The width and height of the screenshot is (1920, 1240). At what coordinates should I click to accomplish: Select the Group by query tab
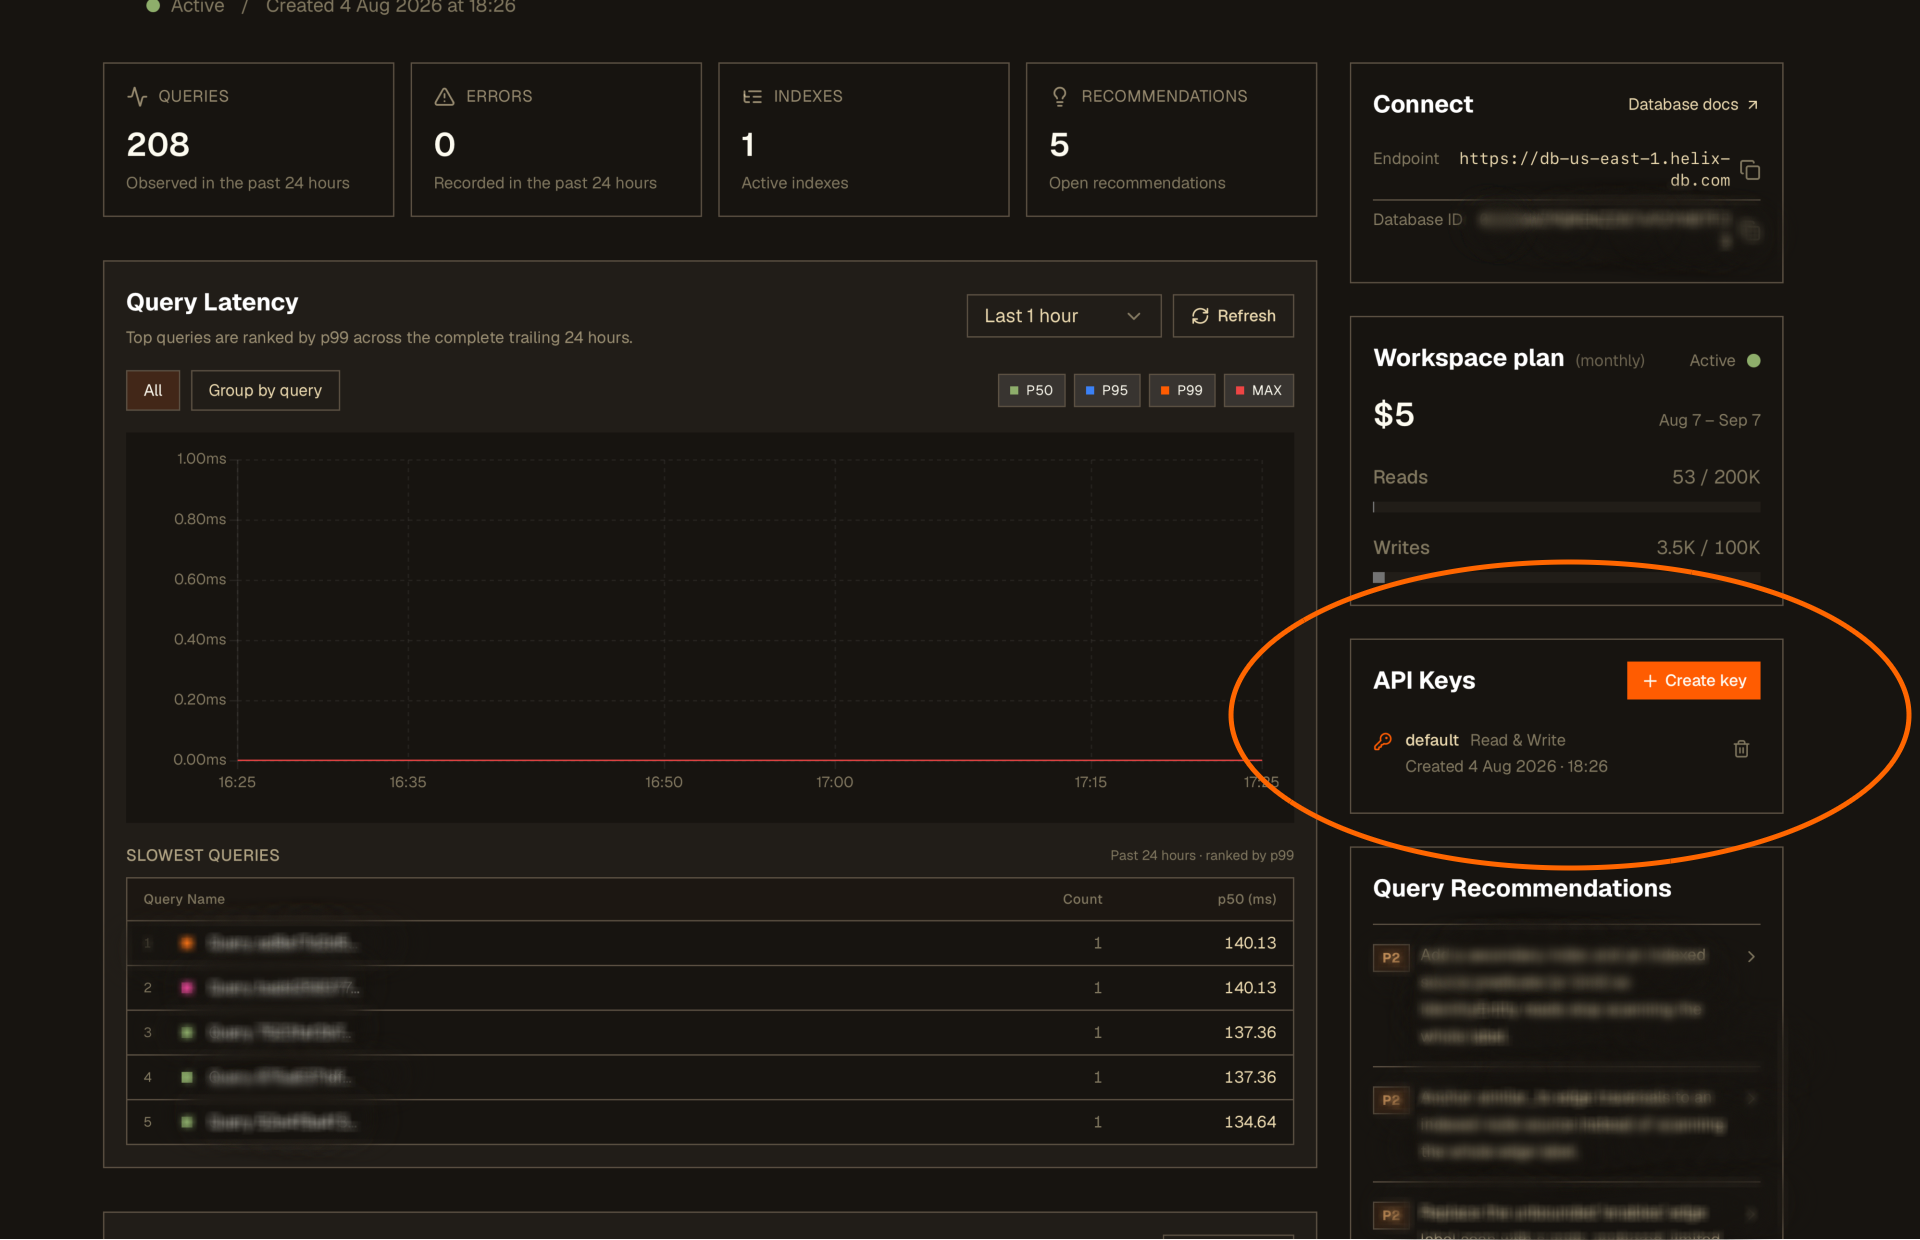pos(265,390)
